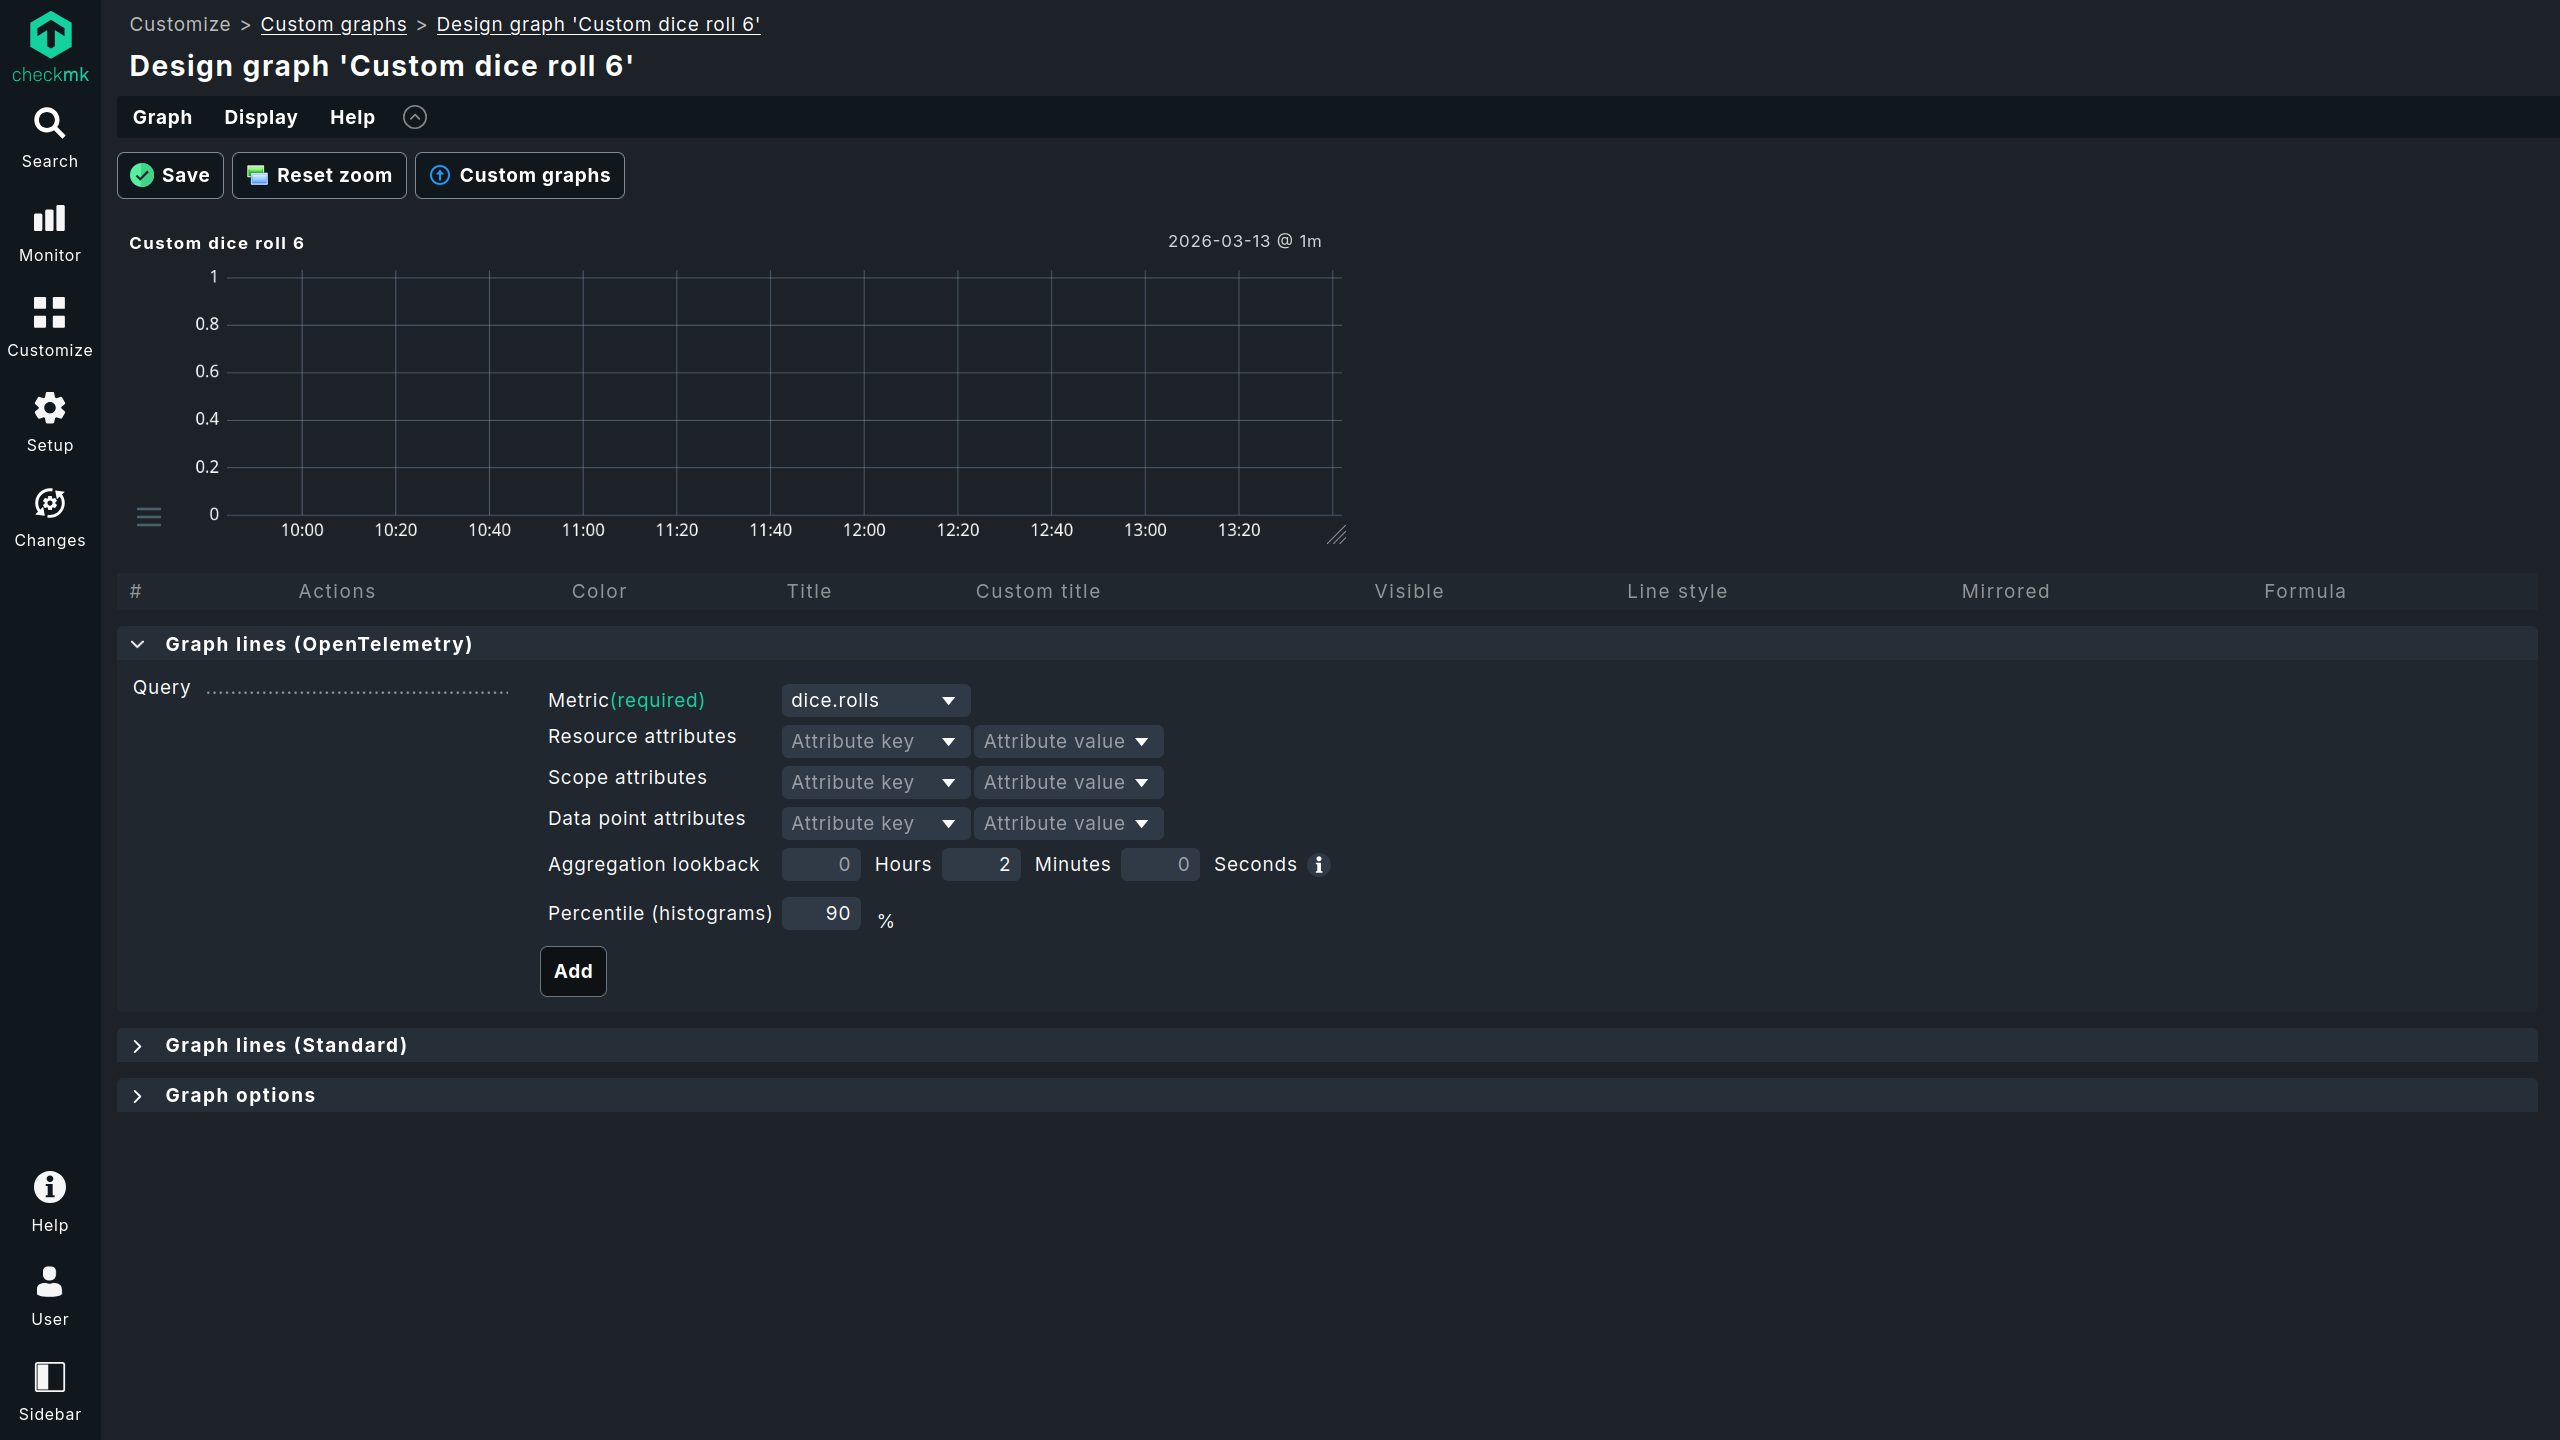This screenshot has height=1440, width=2560.
Task: Open the dice.rolls metric dropdown
Action: 874,701
